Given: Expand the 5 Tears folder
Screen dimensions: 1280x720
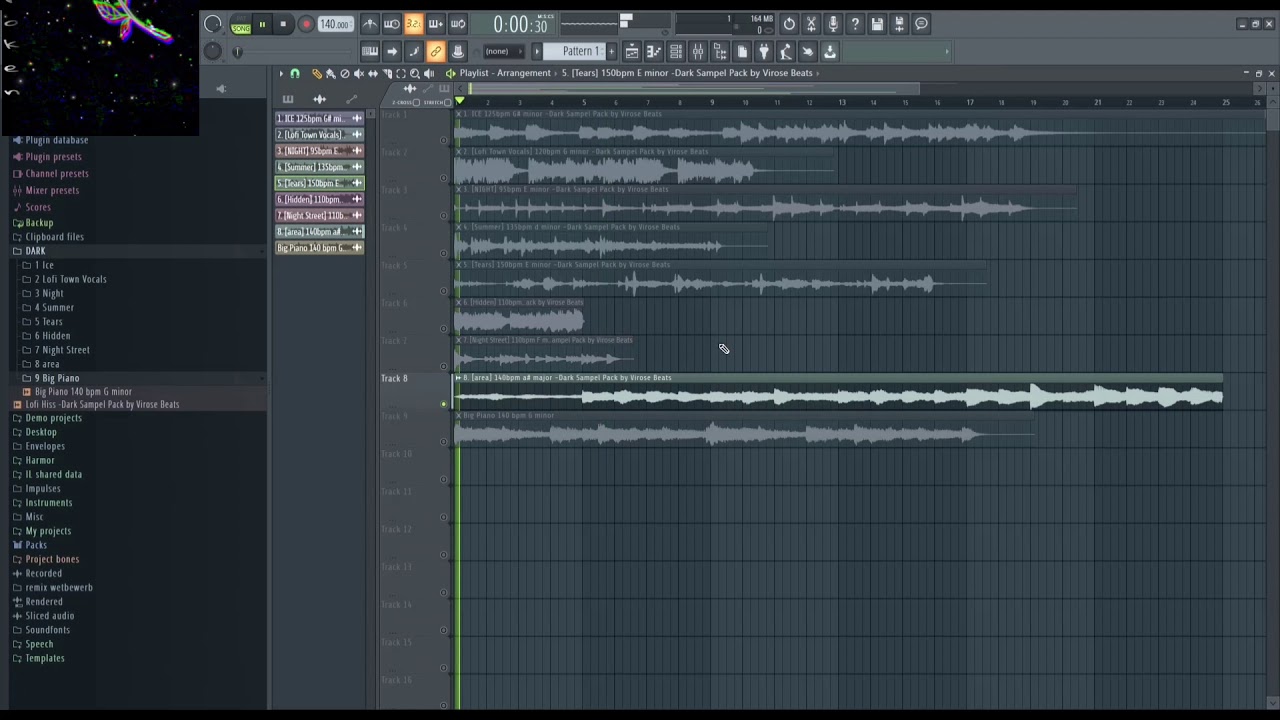Looking at the screenshot, I should (x=48, y=322).
